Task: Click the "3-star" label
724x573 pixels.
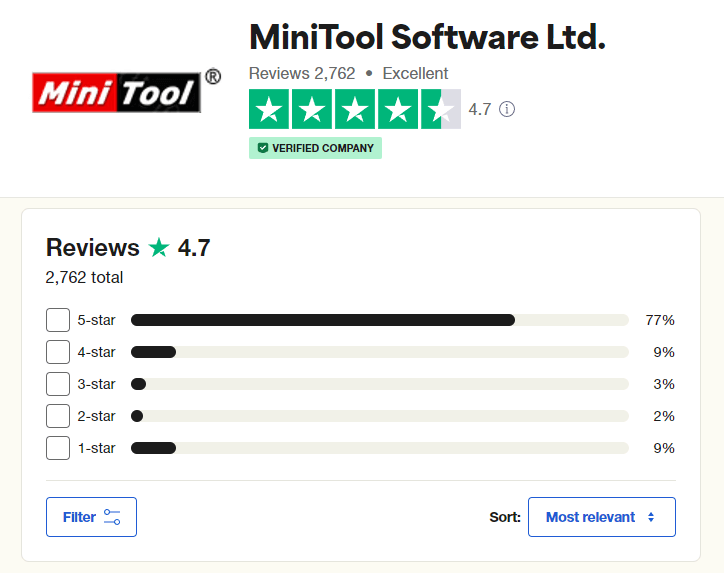Action: click(96, 384)
